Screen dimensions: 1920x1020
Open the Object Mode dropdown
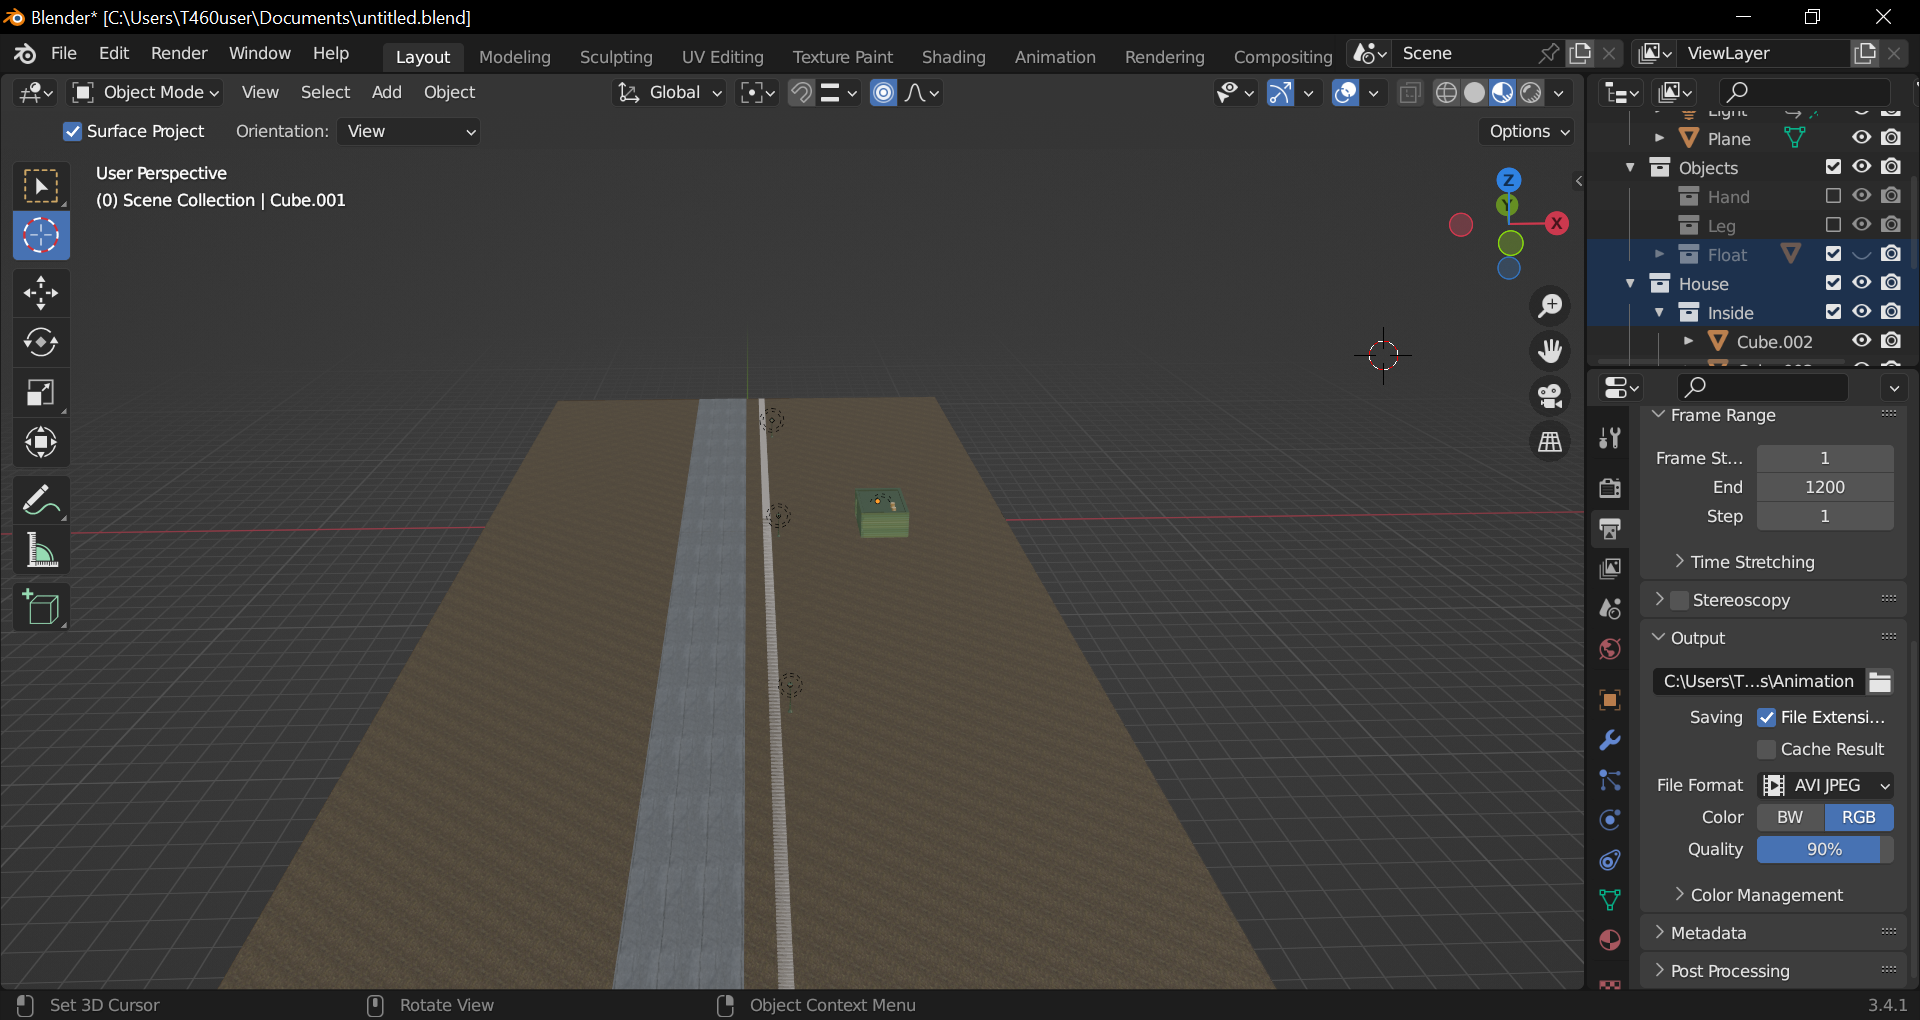pos(146,93)
